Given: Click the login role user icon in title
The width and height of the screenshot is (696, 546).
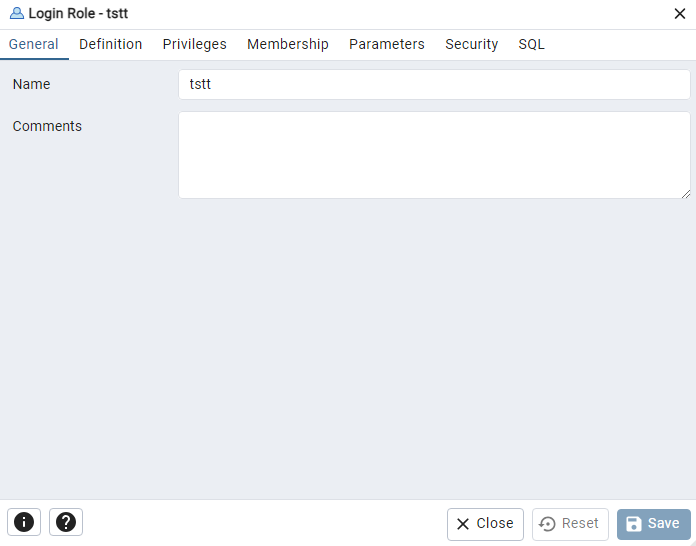Looking at the screenshot, I should [x=16, y=13].
